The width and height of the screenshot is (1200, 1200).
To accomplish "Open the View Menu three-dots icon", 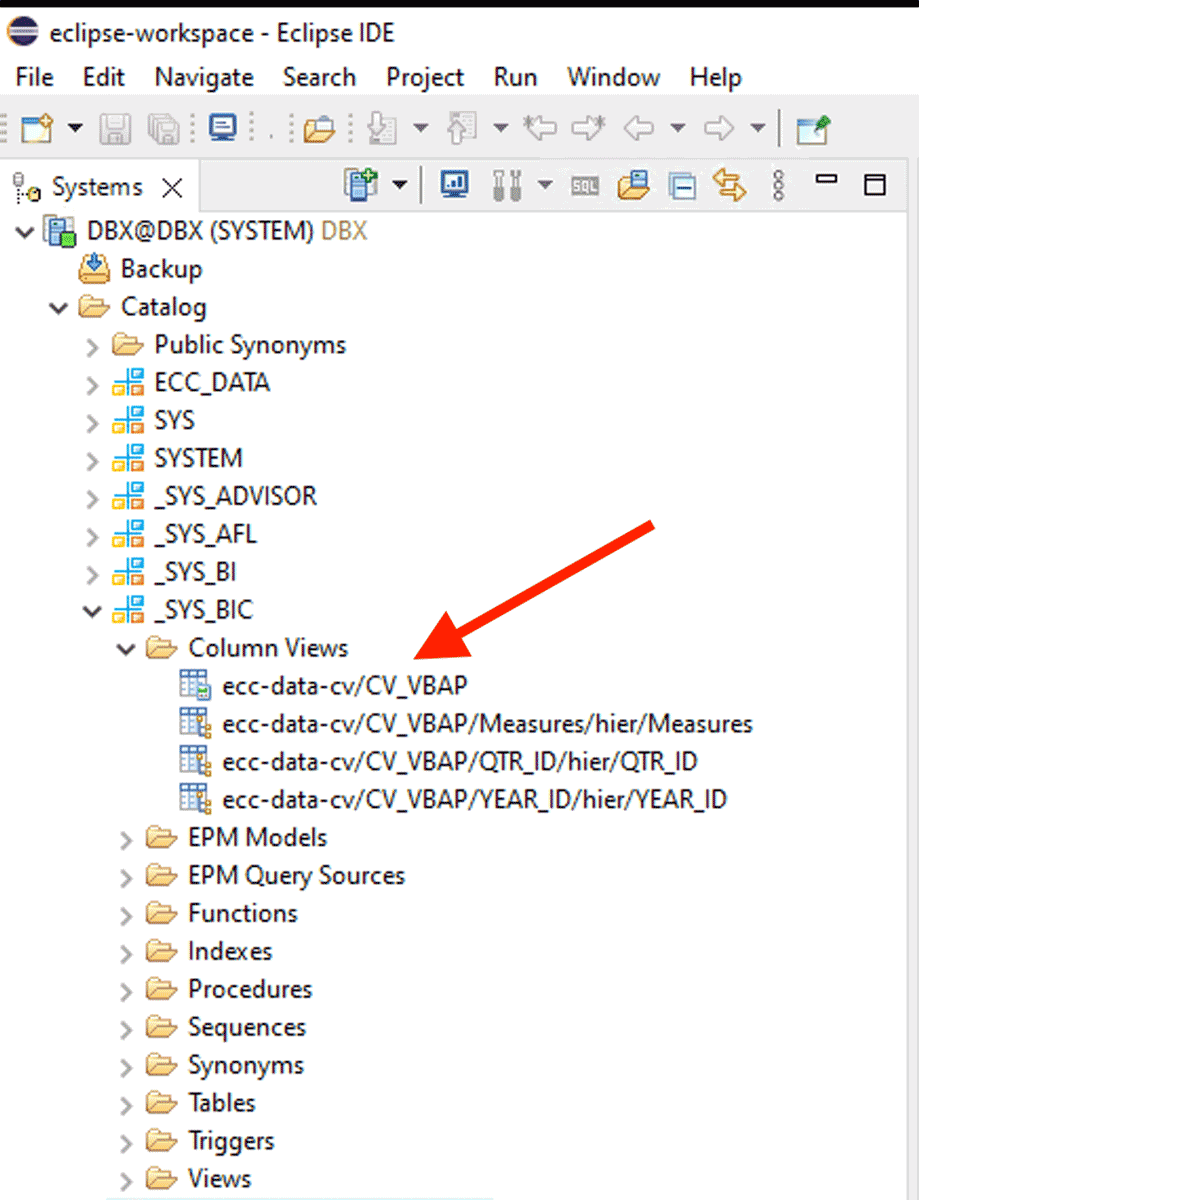I will coord(779,185).
